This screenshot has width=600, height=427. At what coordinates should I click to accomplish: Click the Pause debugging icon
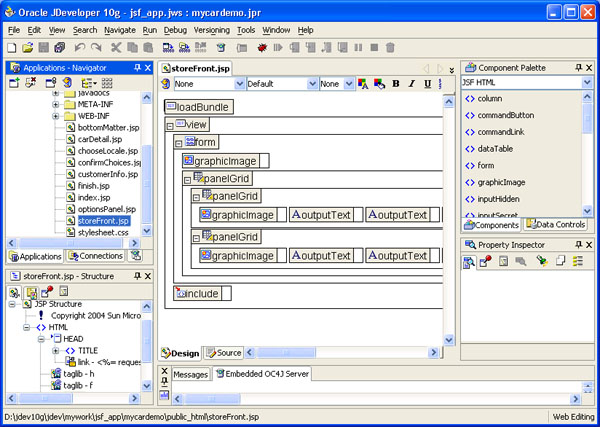click(x=358, y=48)
